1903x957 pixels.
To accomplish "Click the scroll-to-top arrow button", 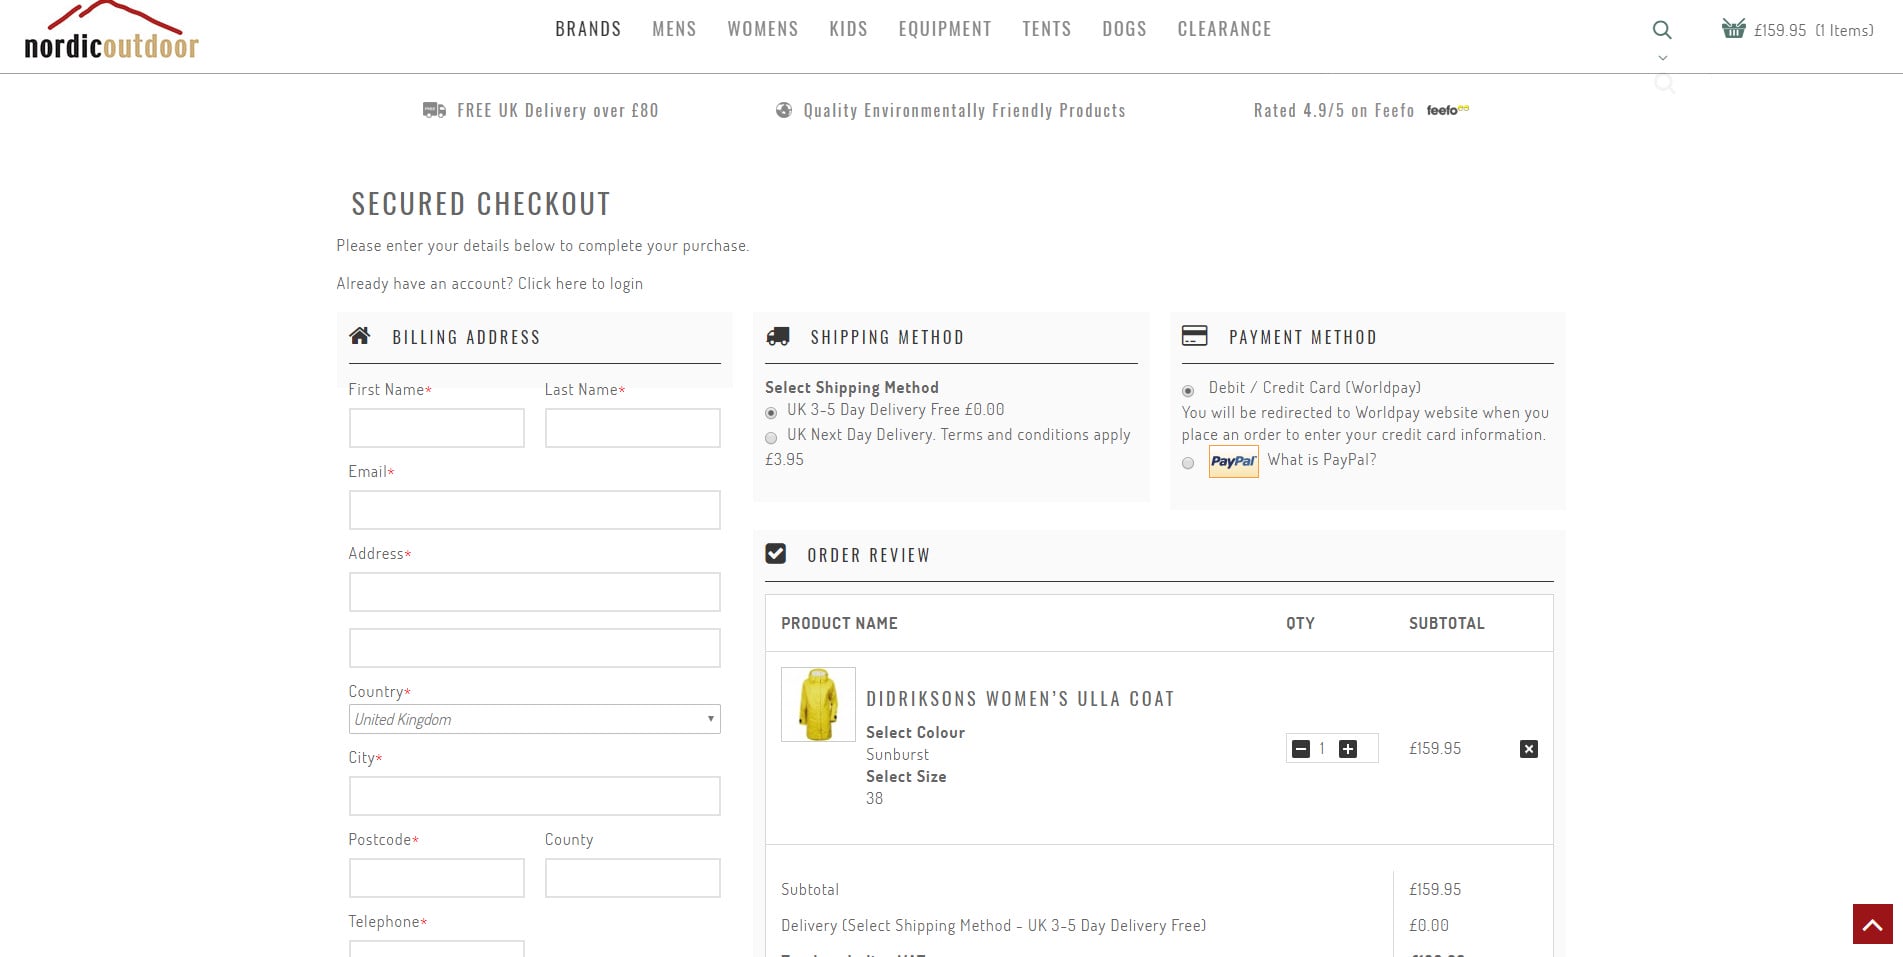I will pyautogui.click(x=1873, y=924).
